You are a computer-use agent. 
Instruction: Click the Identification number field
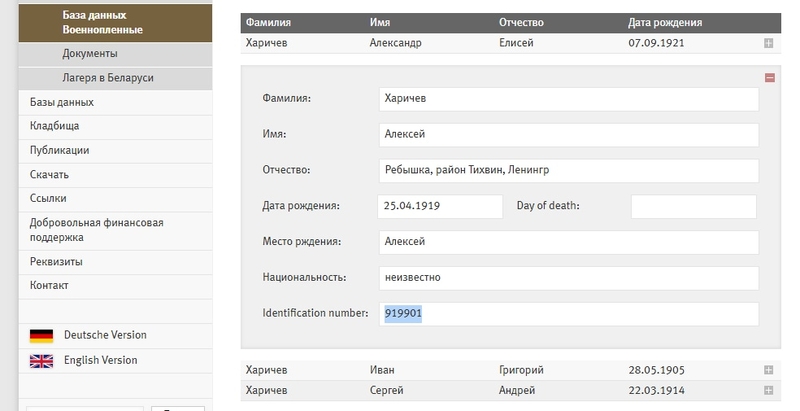click(x=568, y=313)
